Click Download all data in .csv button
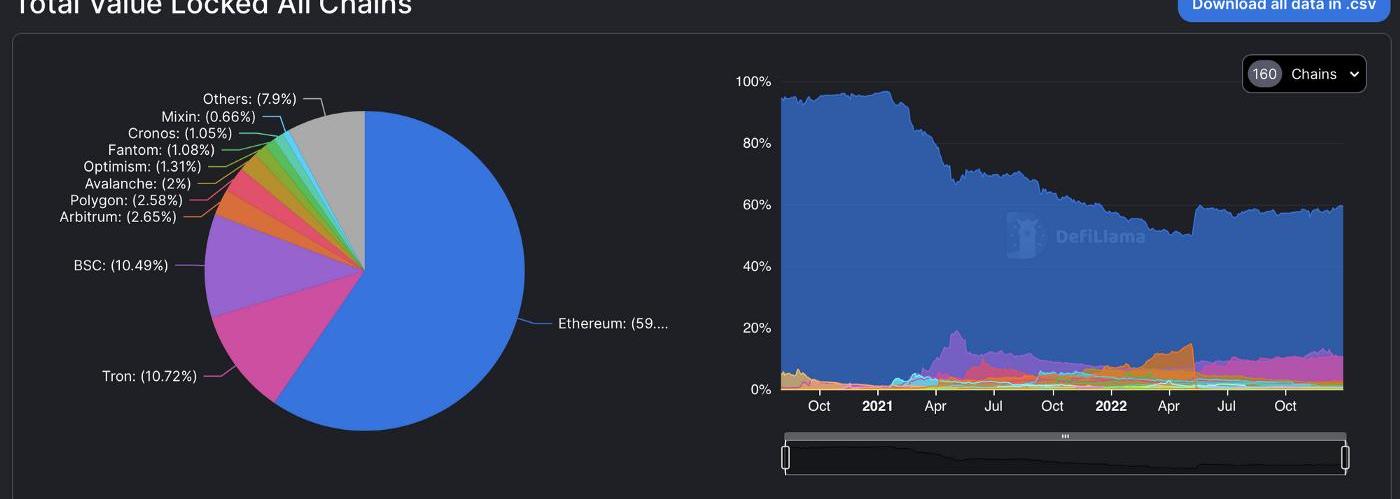Viewport: 1400px width, 499px height. [x=1284, y=6]
